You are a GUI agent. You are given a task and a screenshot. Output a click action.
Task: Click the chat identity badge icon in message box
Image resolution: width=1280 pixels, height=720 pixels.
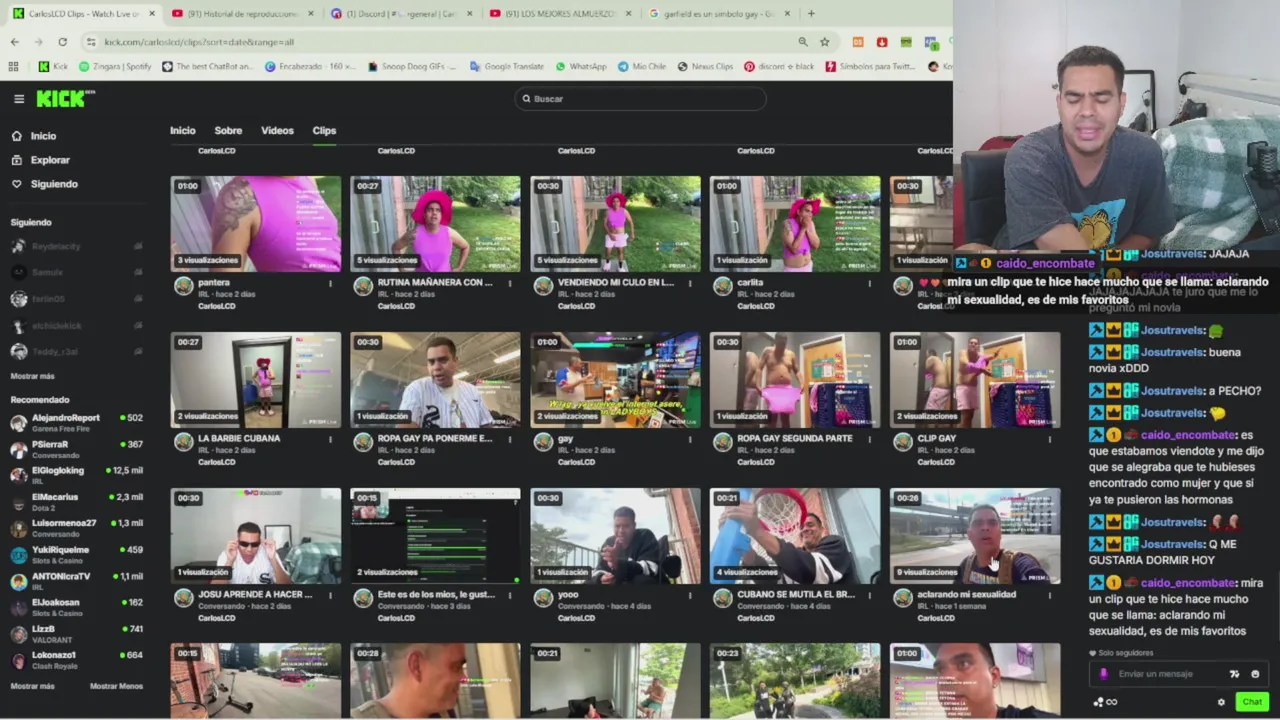pos(1104,674)
